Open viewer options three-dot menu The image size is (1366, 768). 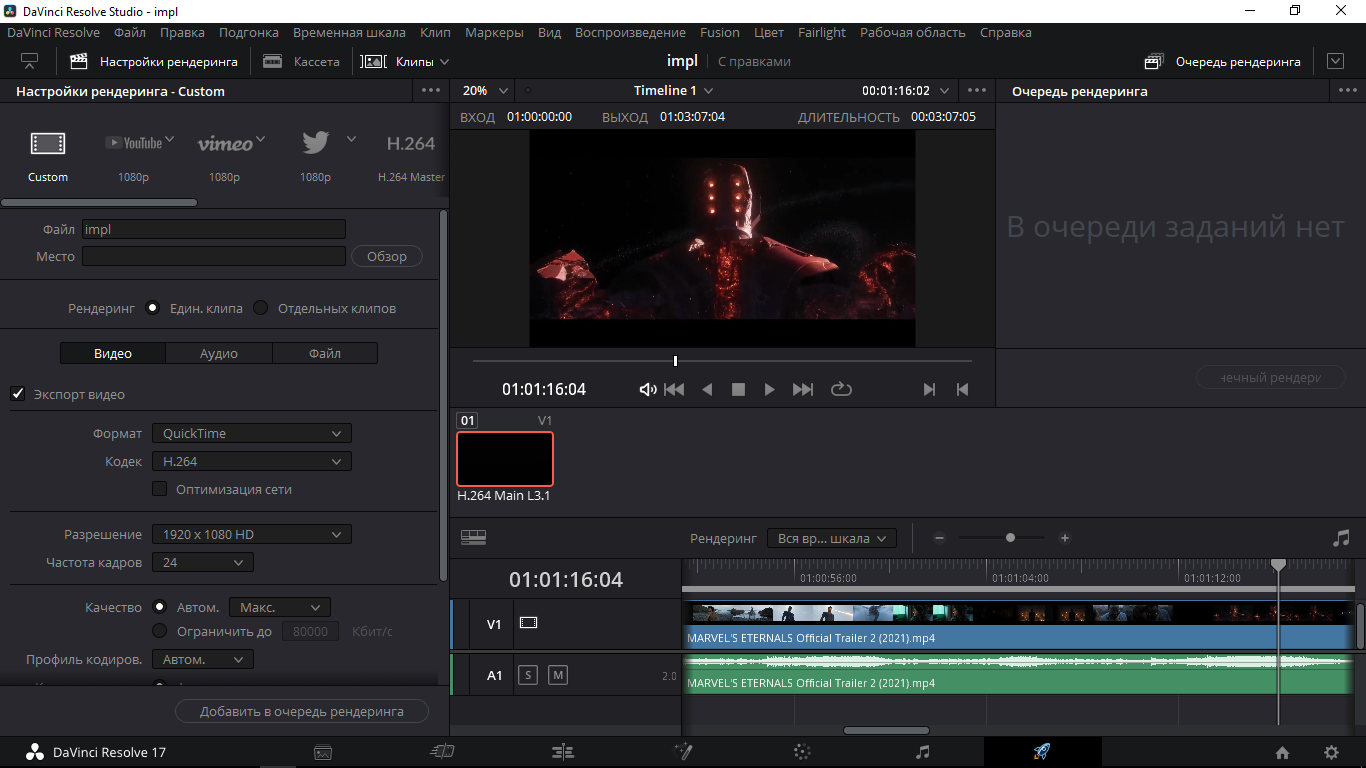pyautogui.click(x=977, y=90)
